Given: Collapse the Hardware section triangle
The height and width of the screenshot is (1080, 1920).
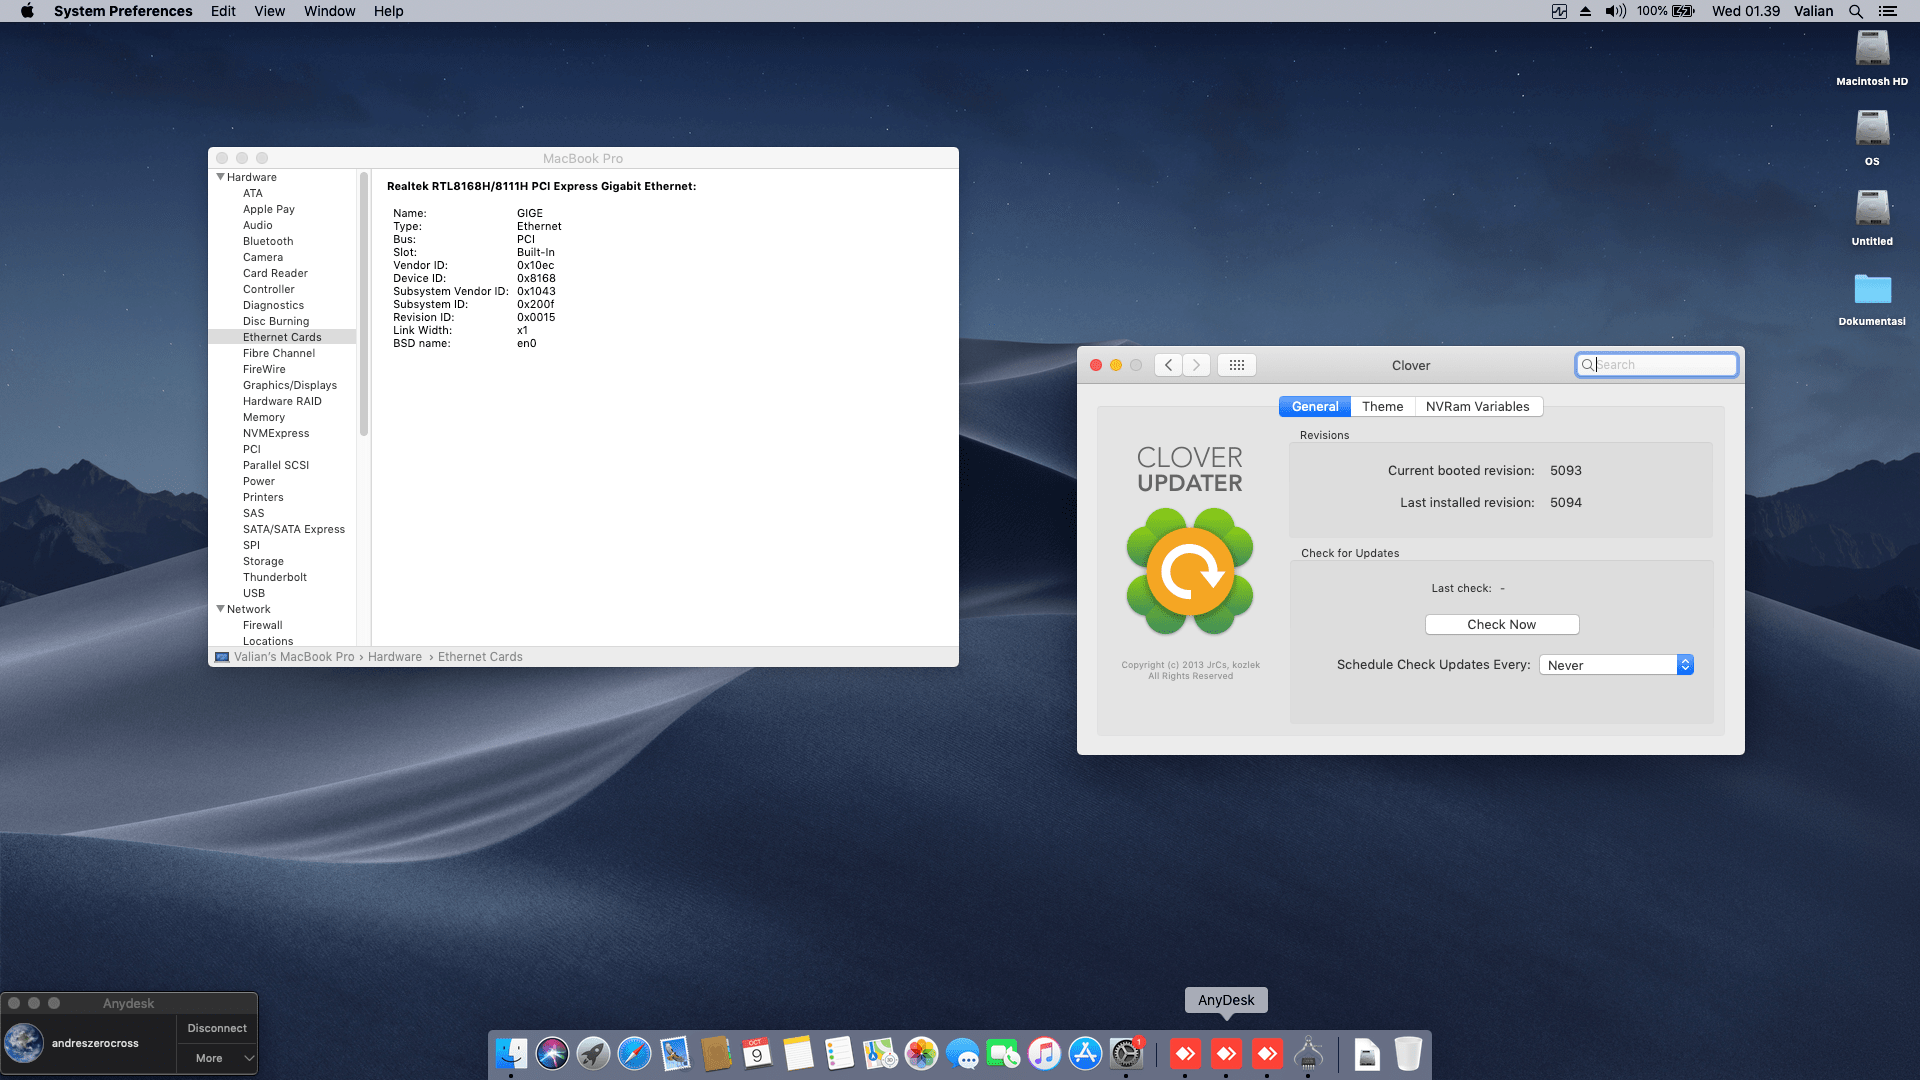Looking at the screenshot, I should pyautogui.click(x=221, y=177).
